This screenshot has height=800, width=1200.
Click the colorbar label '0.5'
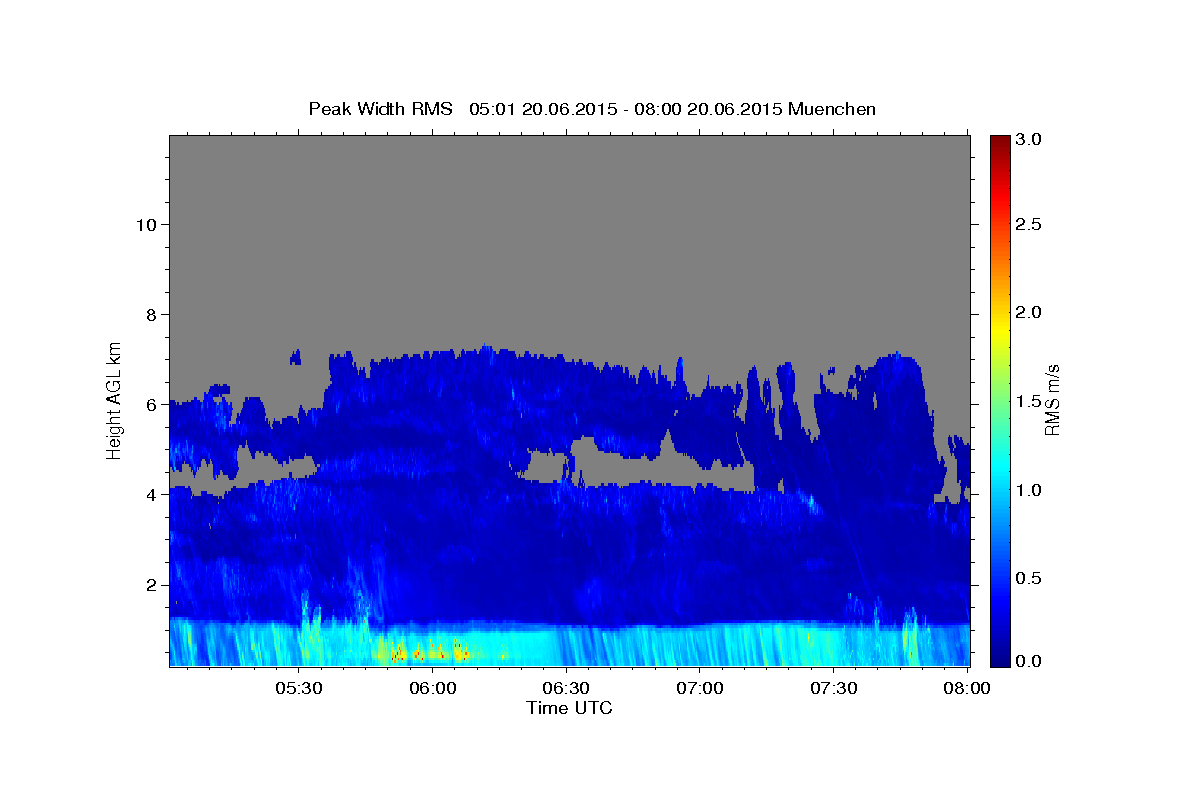[1030, 577]
